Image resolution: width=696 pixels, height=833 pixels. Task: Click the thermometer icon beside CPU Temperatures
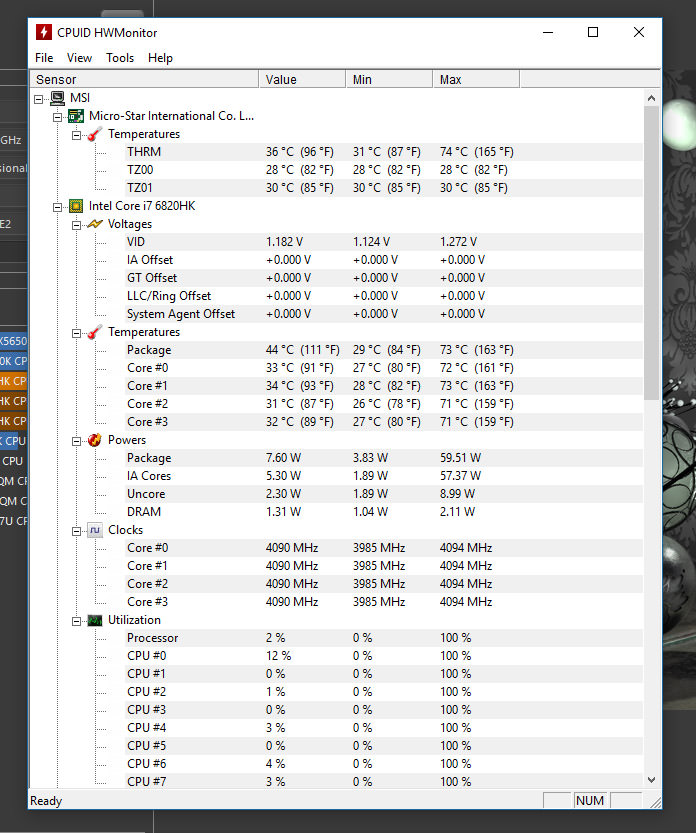95,332
